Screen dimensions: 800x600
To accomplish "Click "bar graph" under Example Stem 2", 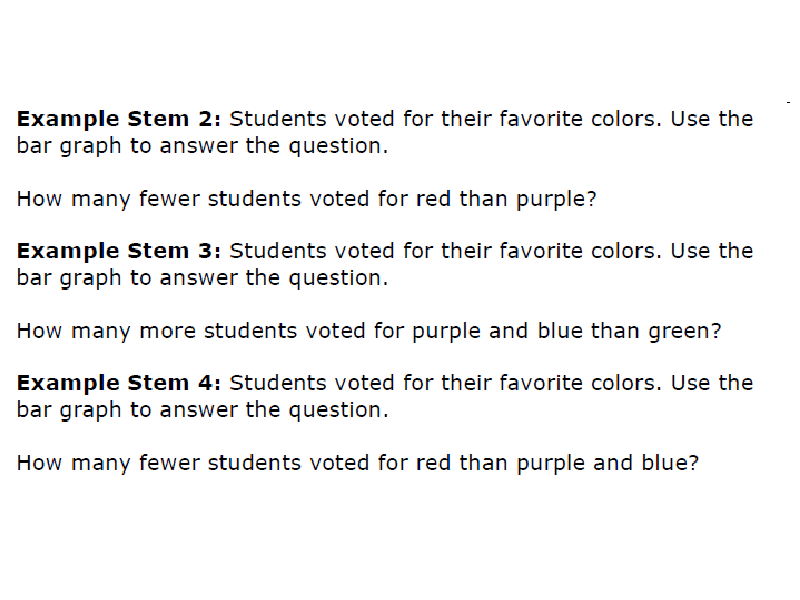I will (69, 147).
